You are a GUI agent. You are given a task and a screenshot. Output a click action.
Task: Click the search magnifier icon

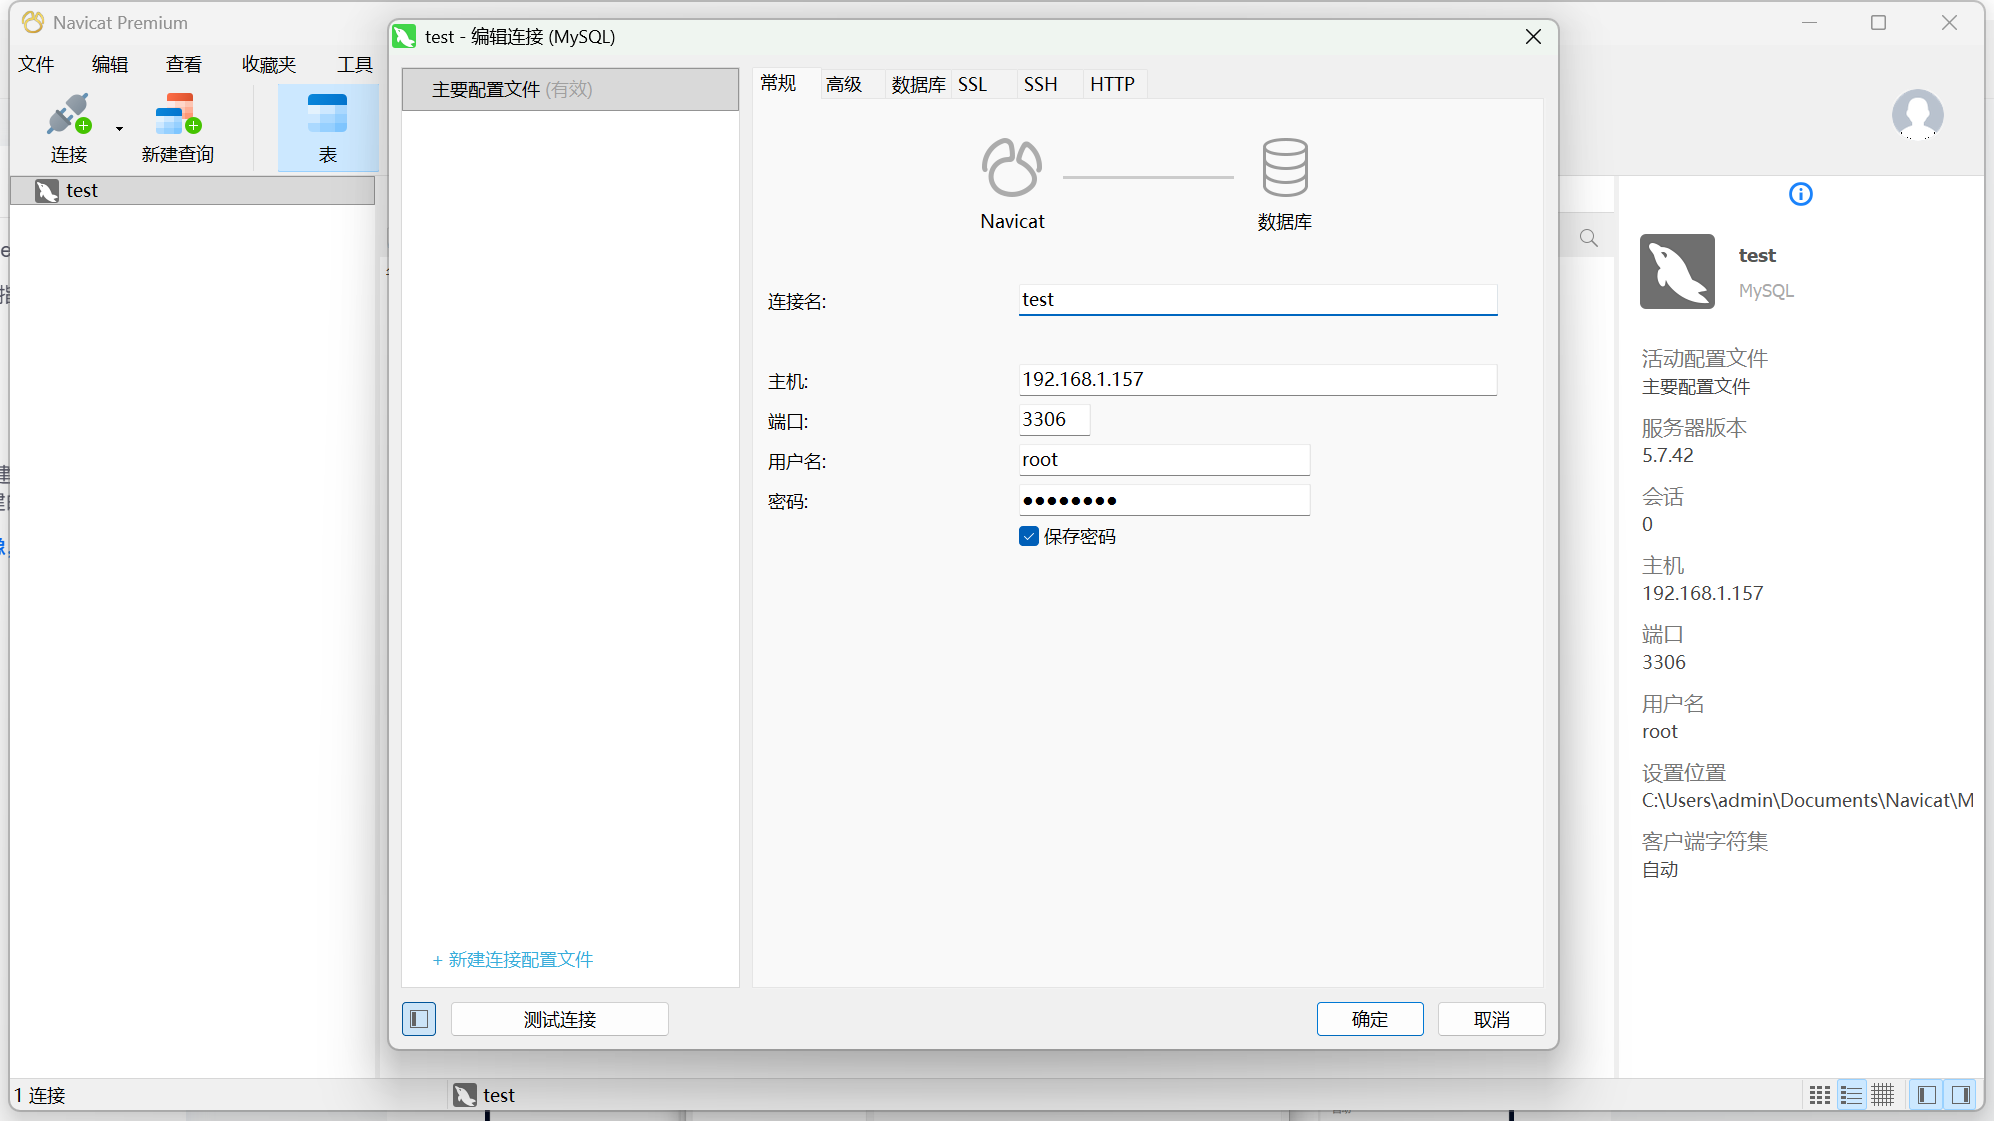(x=1588, y=238)
